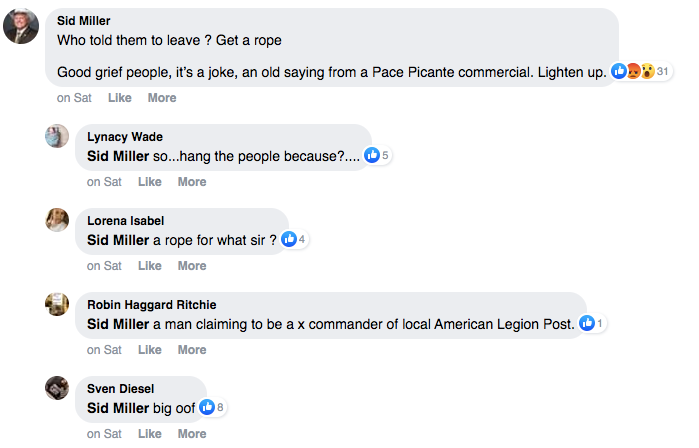The height and width of the screenshot is (448, 699).
Task: Click Lynacy Wade's avatar thumbnail
Action: pyautogui.click(x=57, y=137)
